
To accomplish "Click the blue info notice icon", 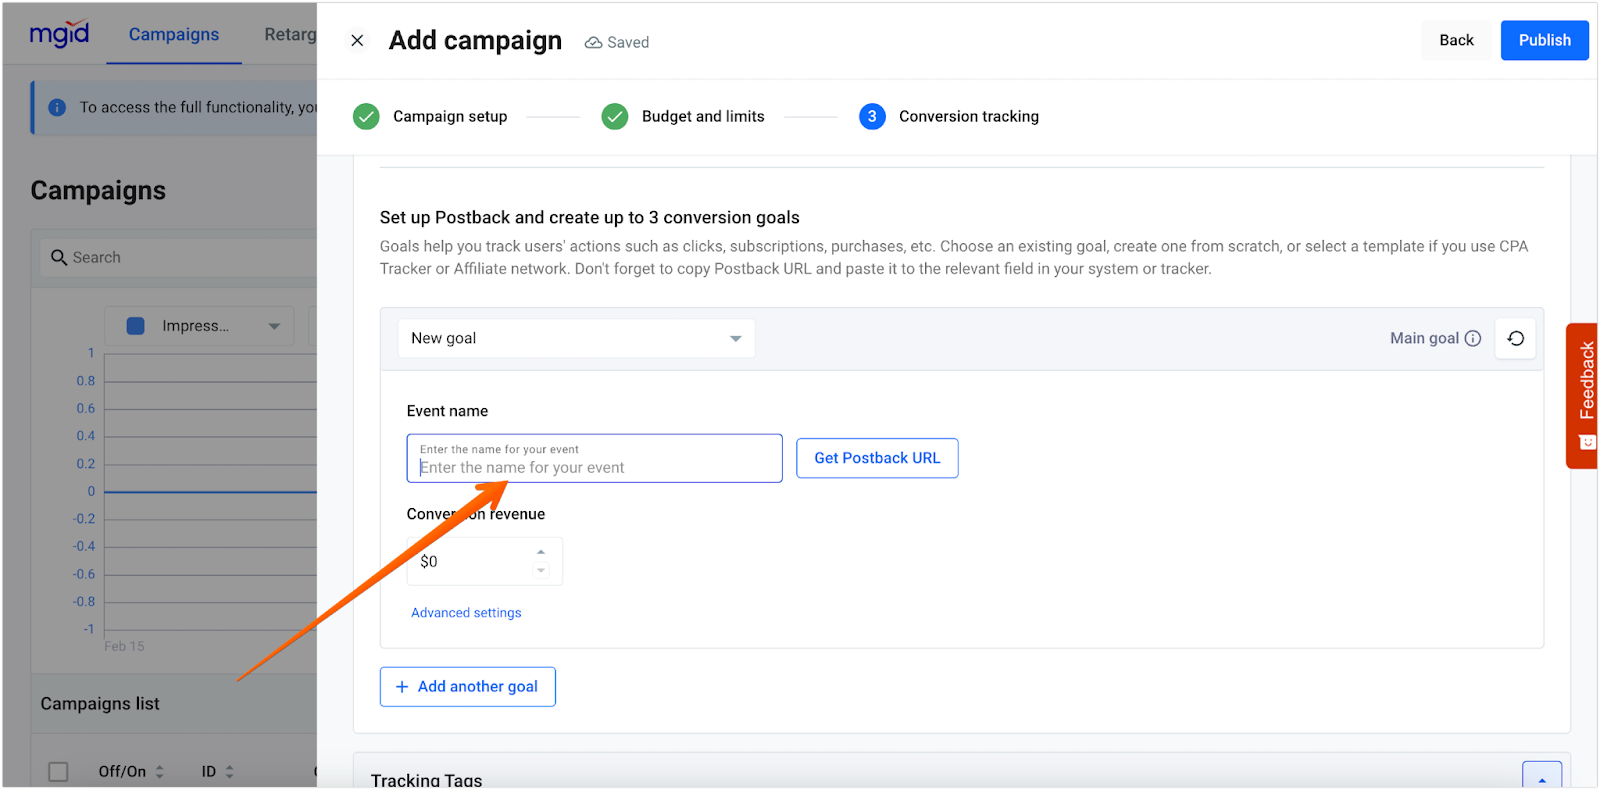I will tap(57, 107).
